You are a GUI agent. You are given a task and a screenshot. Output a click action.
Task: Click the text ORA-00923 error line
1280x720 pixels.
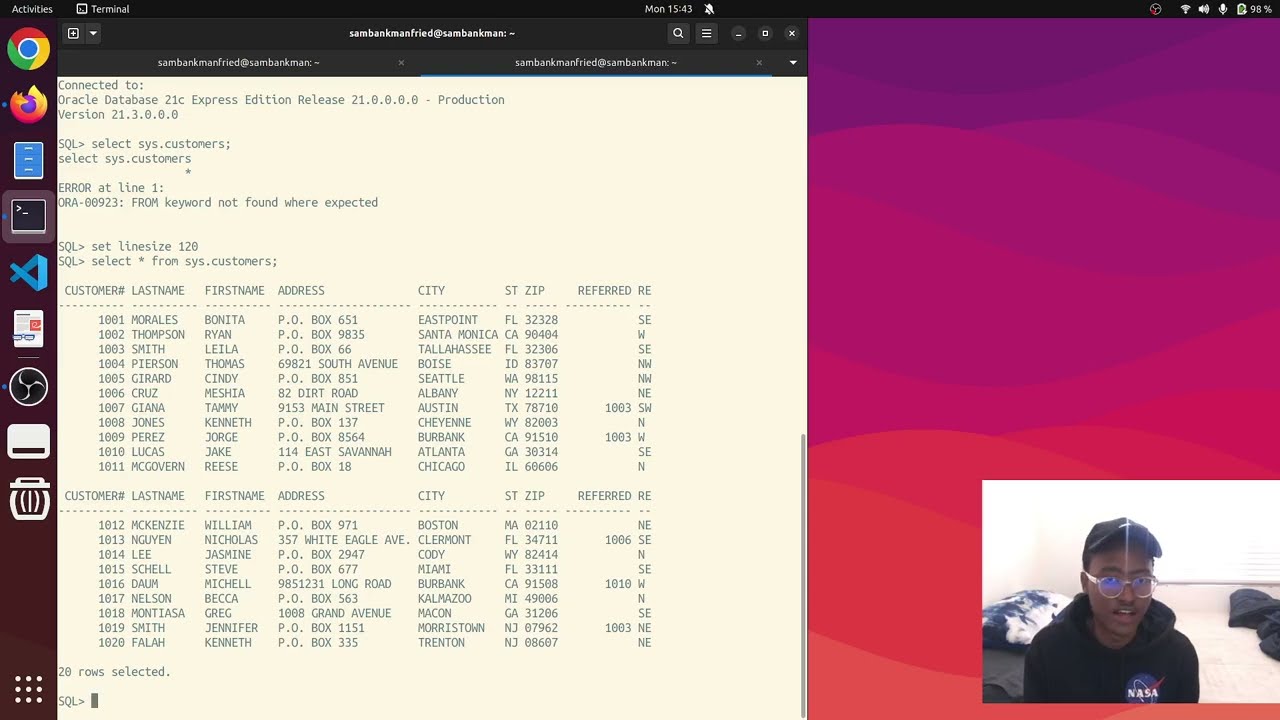[x=218, y=203]
